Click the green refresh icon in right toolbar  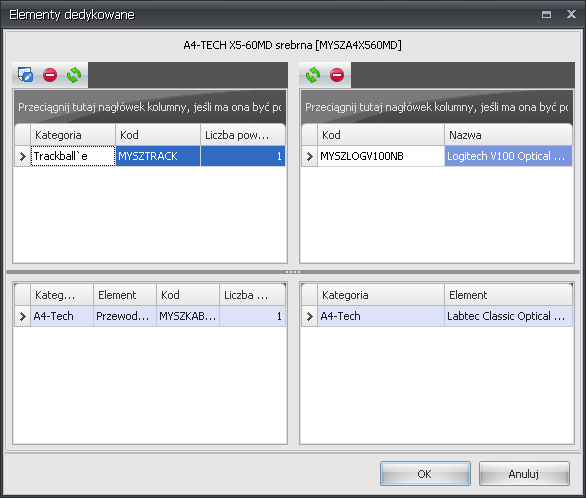(x=313, y=75)
